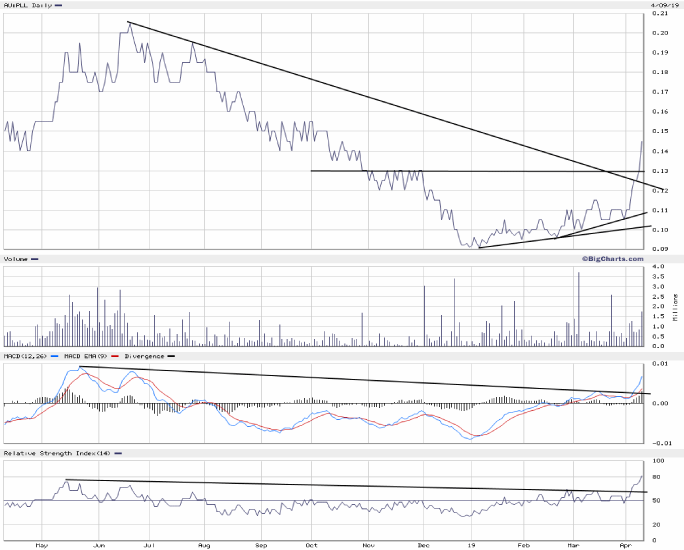Screen dimensions: 684x550
Task: Select the Feb marker on time axis
Action: click(x=523, y=545)
